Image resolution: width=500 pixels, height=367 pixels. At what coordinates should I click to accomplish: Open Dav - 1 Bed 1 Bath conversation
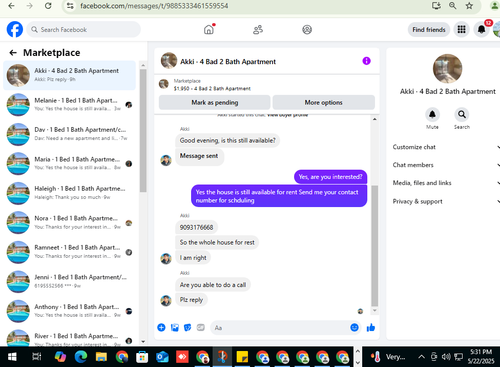(70, 134)
